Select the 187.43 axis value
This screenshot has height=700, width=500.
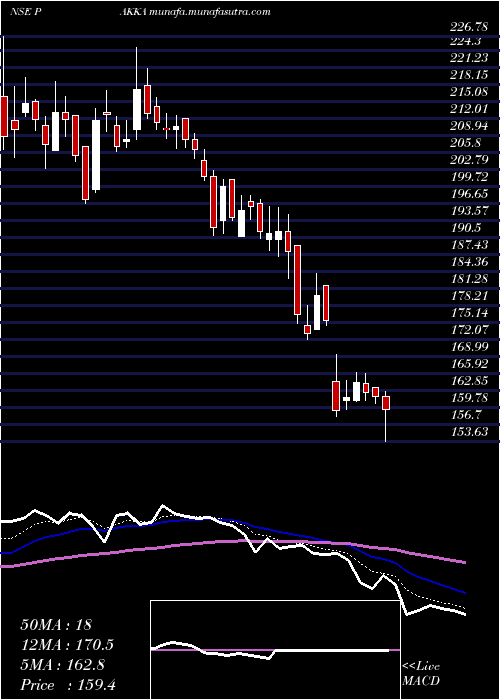(x=468, y=245)
